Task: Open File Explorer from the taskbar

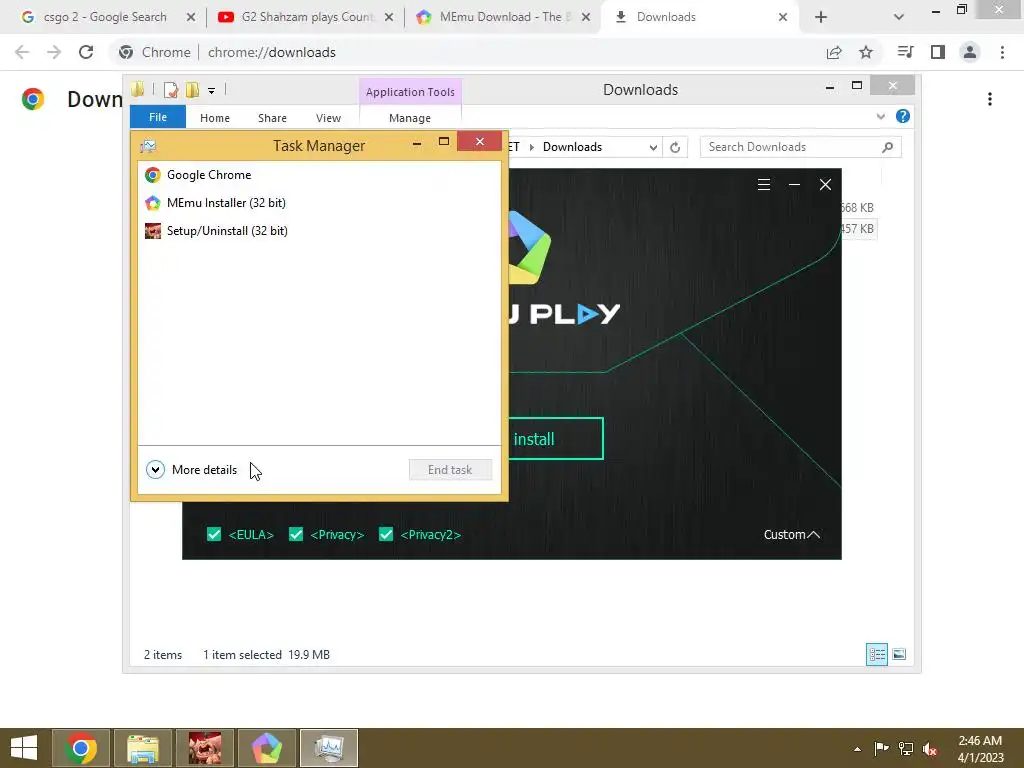Action: [143, 748]
